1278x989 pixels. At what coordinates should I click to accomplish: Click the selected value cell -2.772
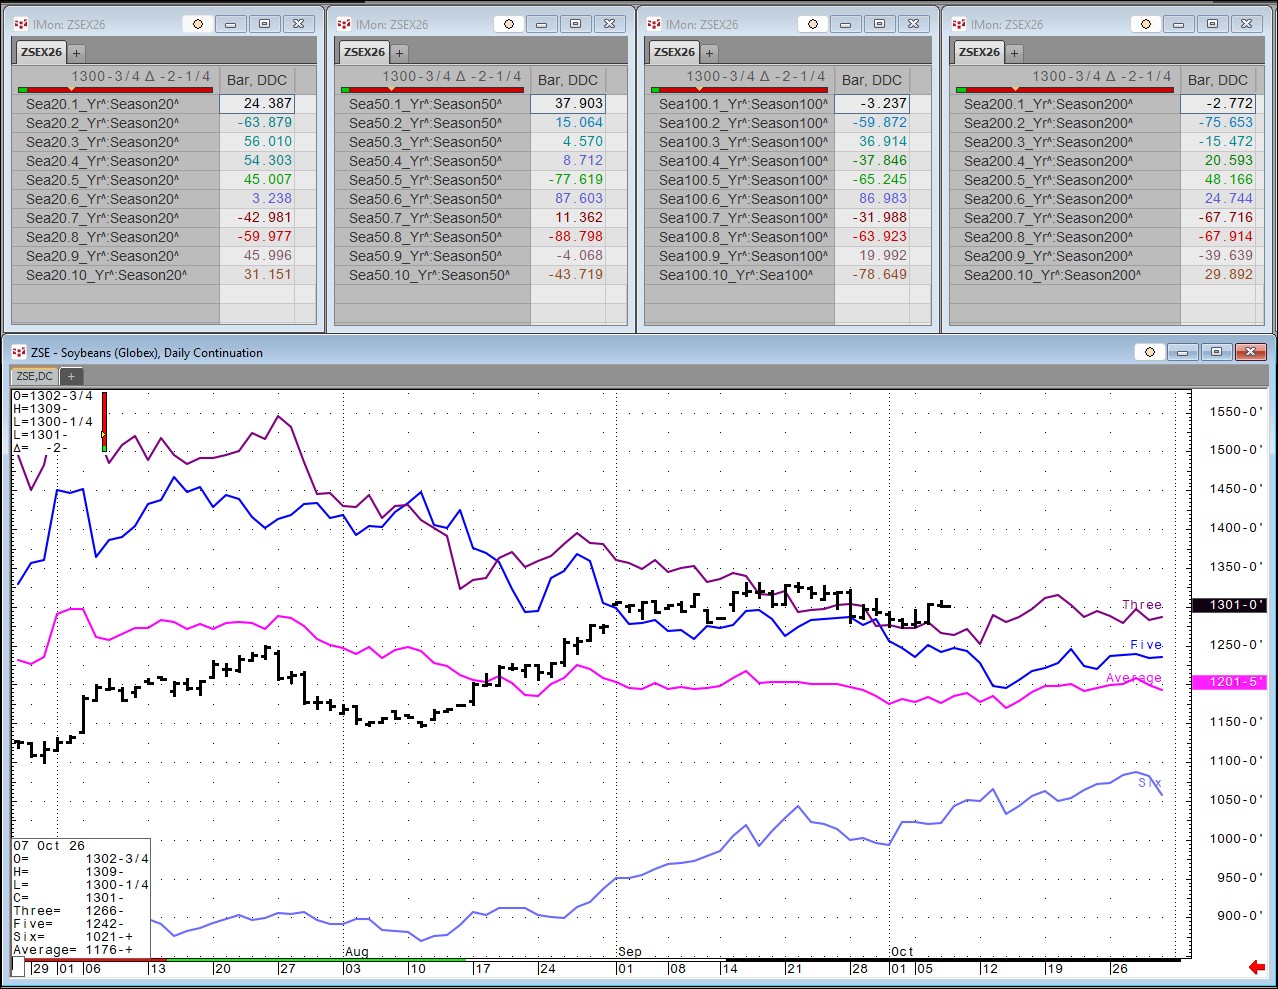point(1218,103)
